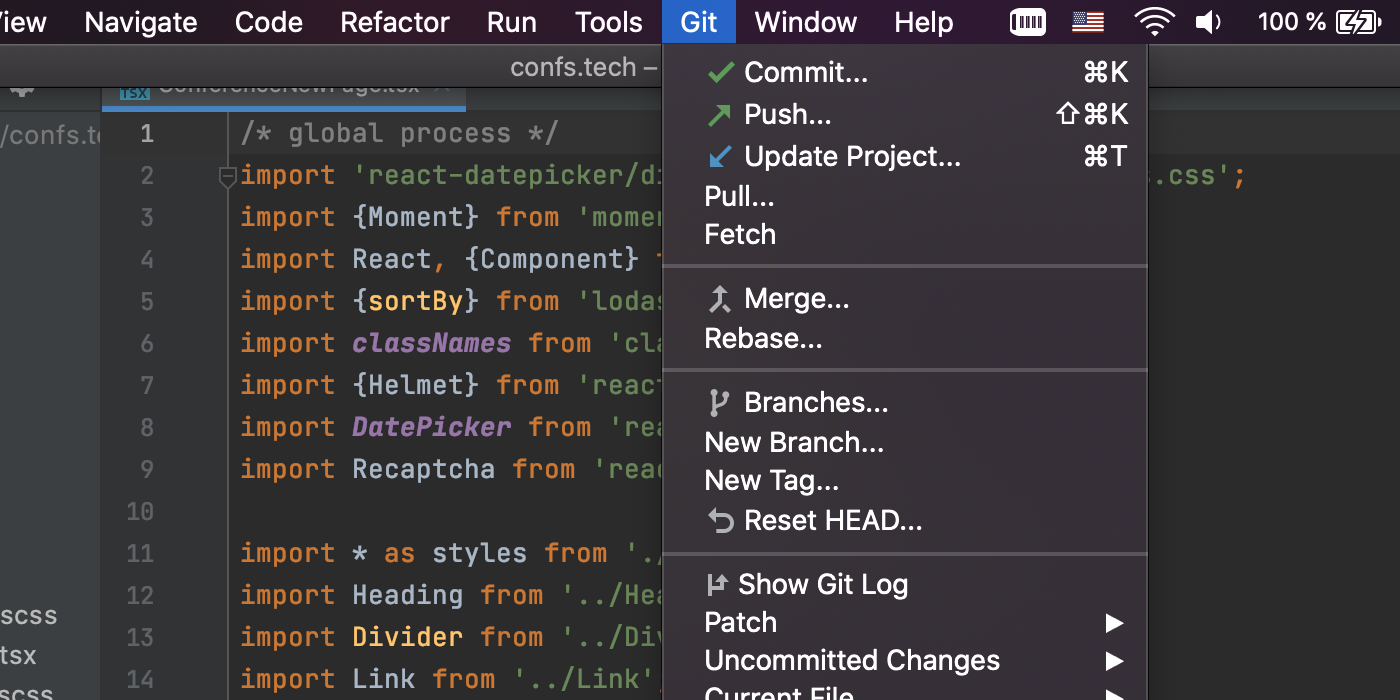
Task: Click the Reset HEAD undo icon
Action: (x=720, y=521)
